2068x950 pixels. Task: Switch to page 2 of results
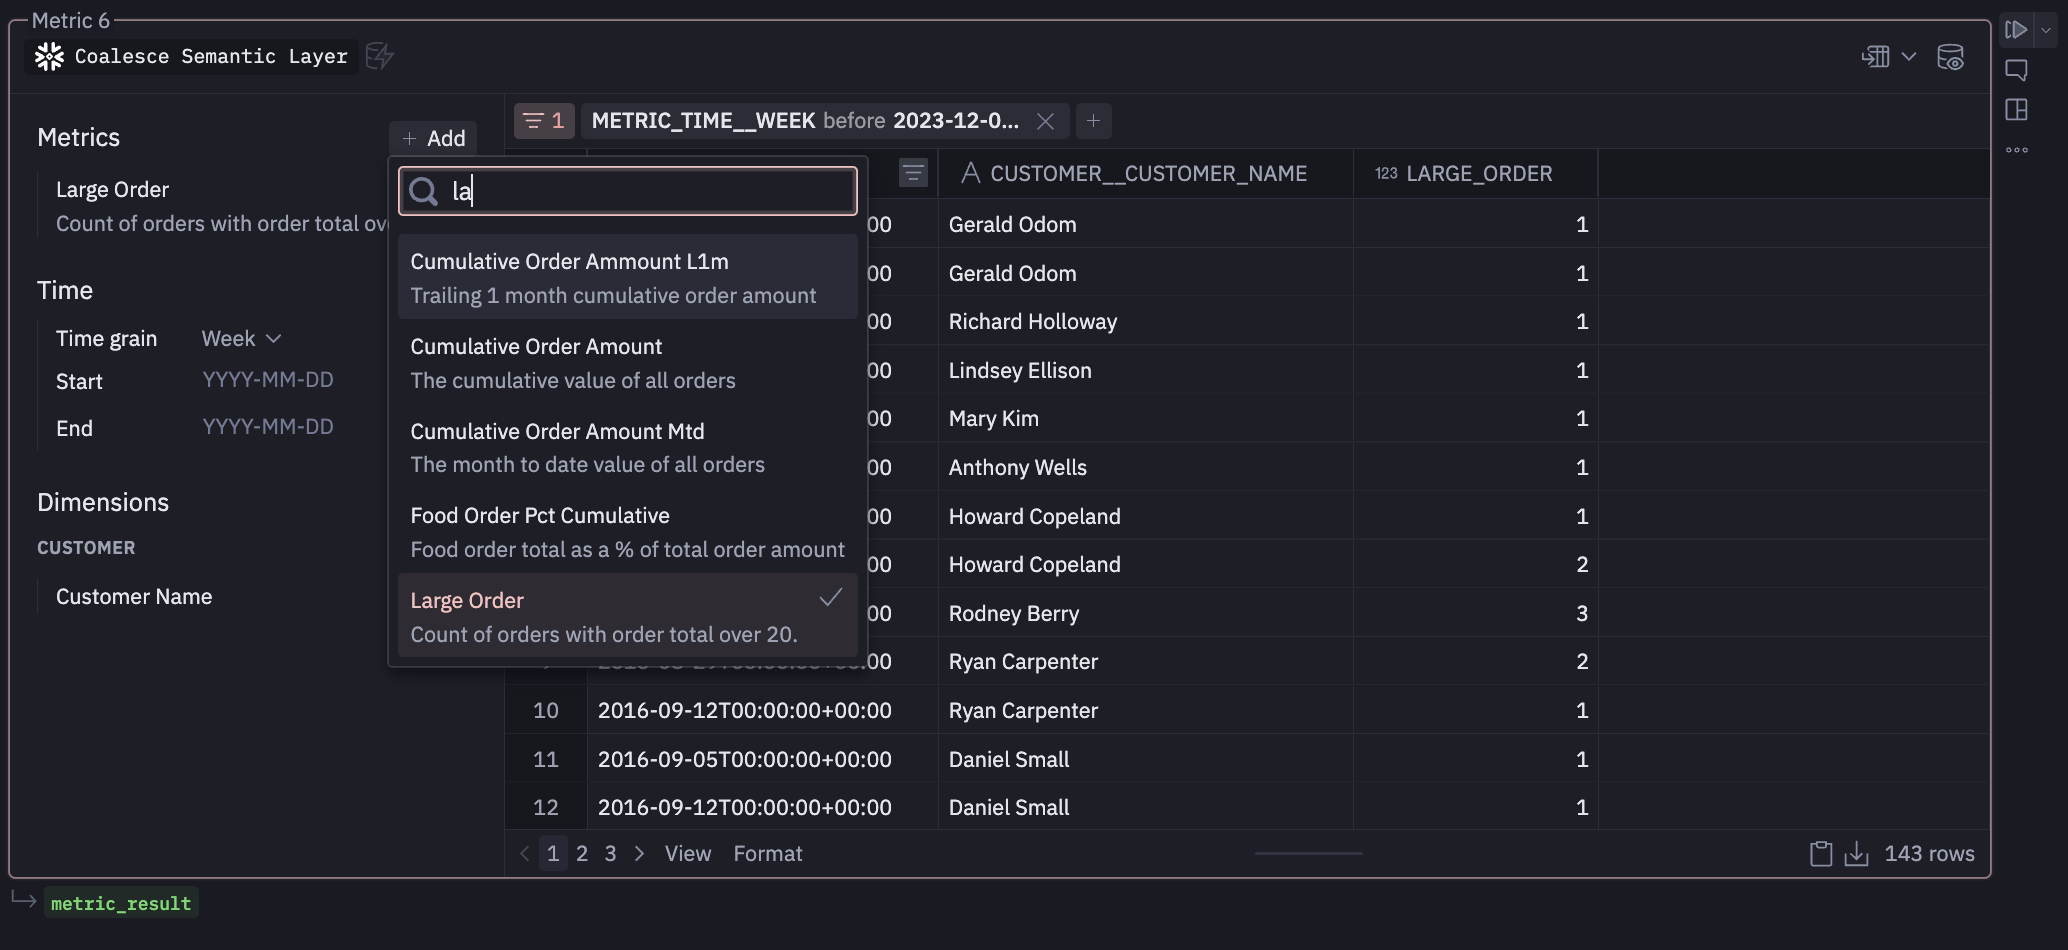(582, 853)
